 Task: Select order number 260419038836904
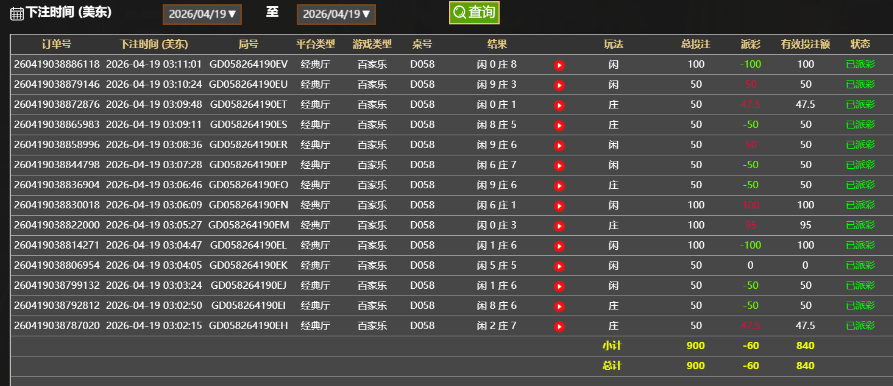[x=56, y=184]
